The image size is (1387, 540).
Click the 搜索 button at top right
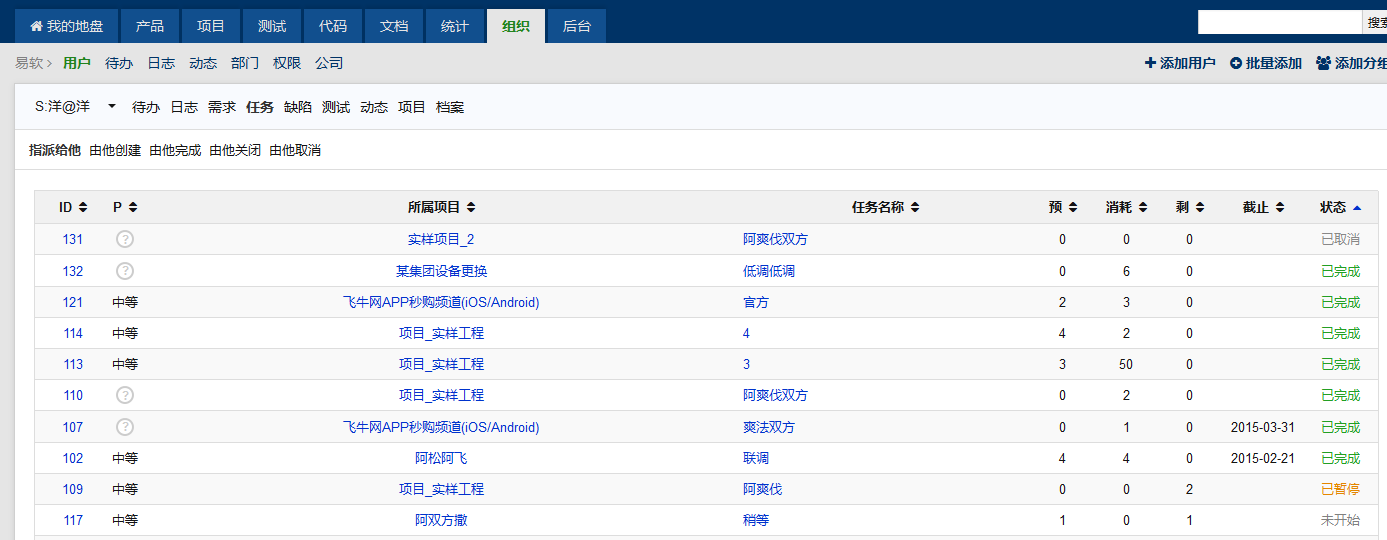(1375, 22)
